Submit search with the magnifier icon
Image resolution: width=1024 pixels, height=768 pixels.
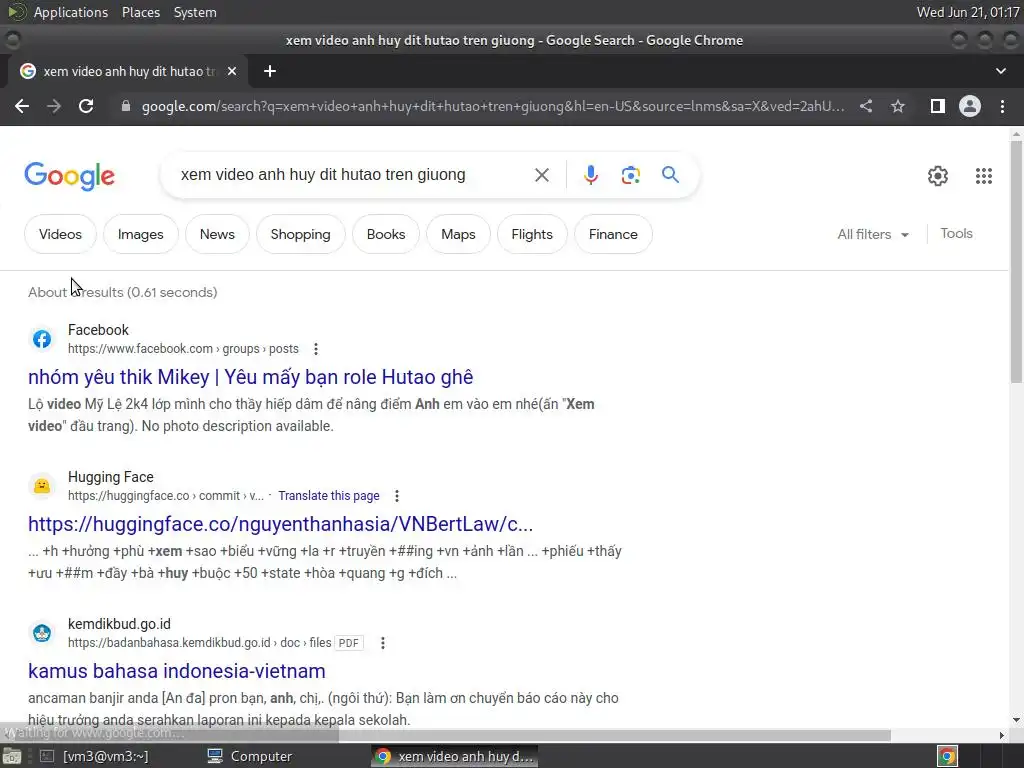click(670, 174)
